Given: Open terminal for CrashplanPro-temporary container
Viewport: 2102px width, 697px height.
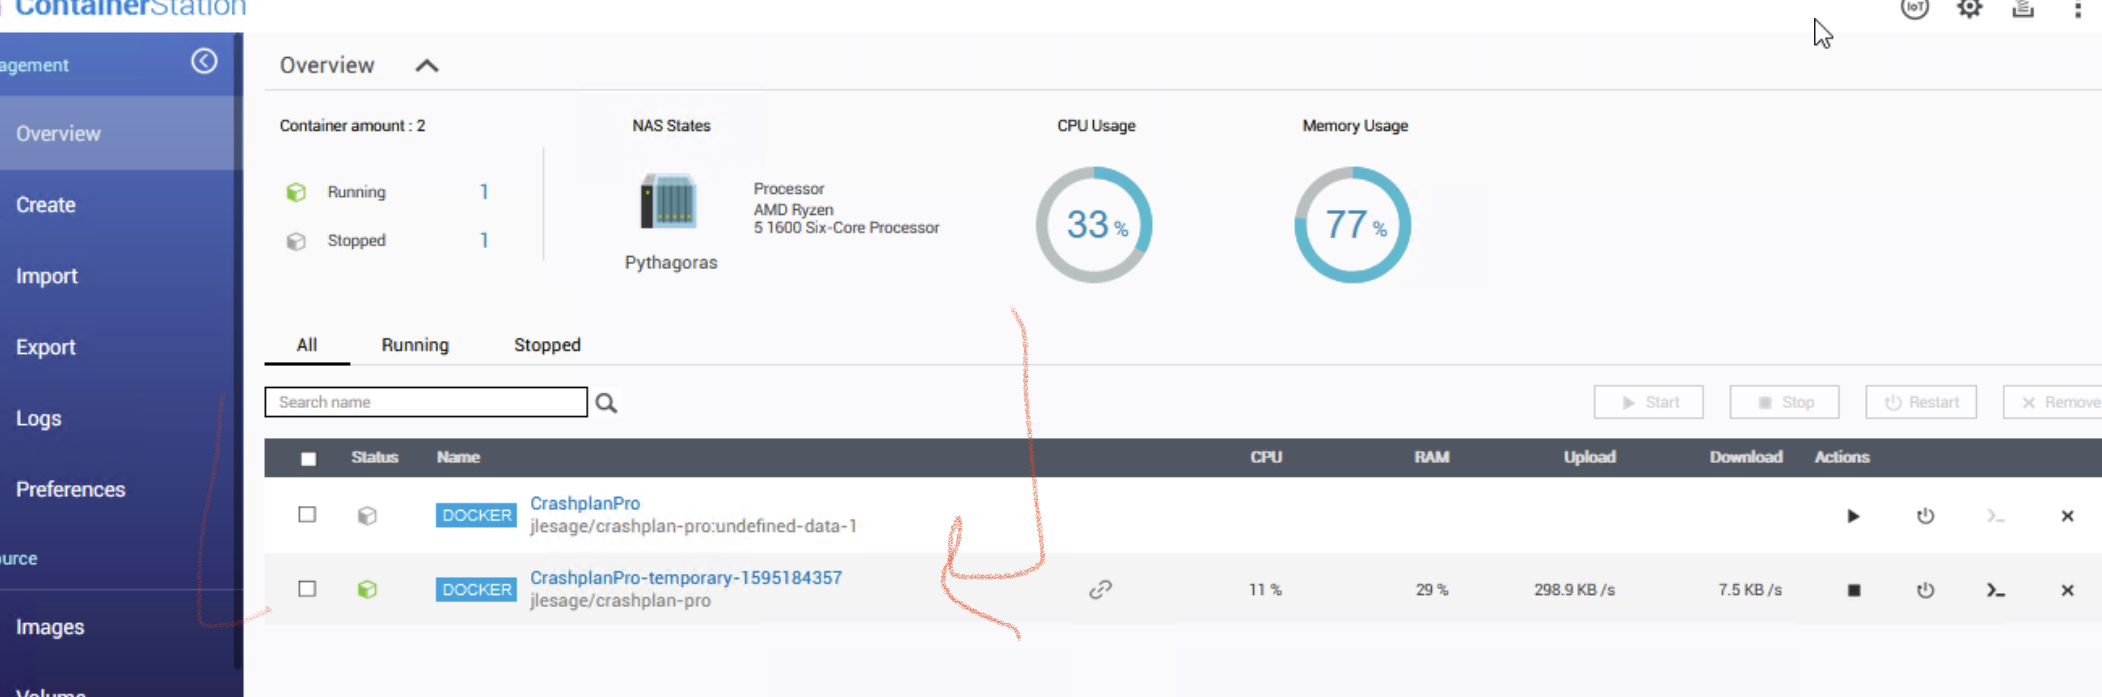Looking at the screenshot, I should (1996, 590).
